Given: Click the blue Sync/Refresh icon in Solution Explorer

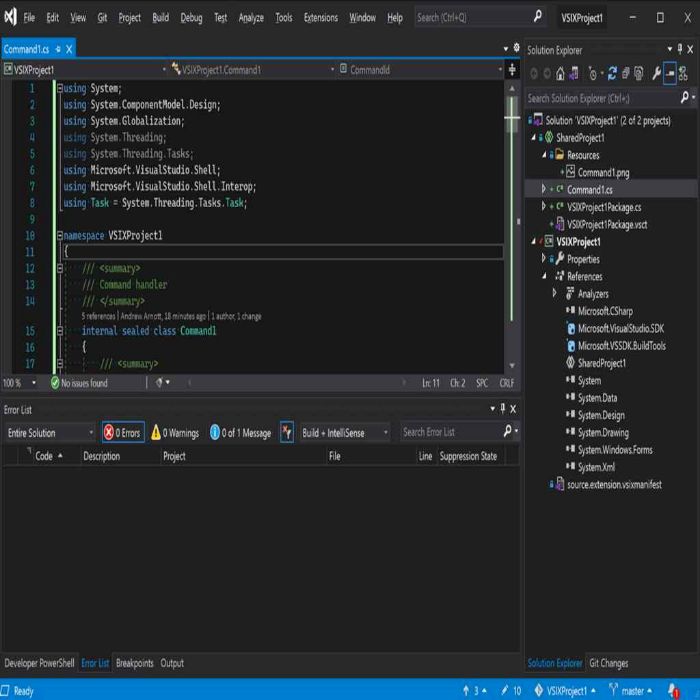Looking at the screenshot, I should [x=612, y=74].
